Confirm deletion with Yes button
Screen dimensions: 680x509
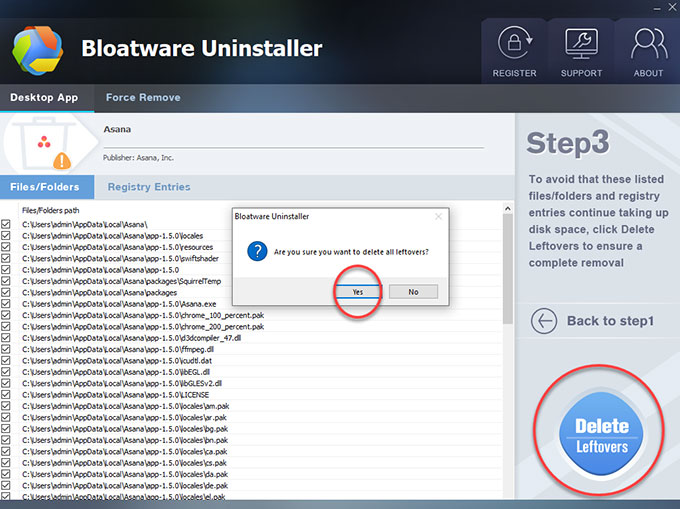357,292
